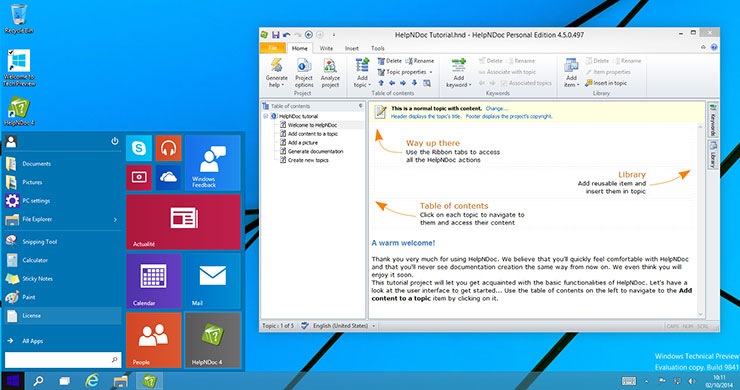Open the Calendar tile
740x390 pixels.
(153, 281)
